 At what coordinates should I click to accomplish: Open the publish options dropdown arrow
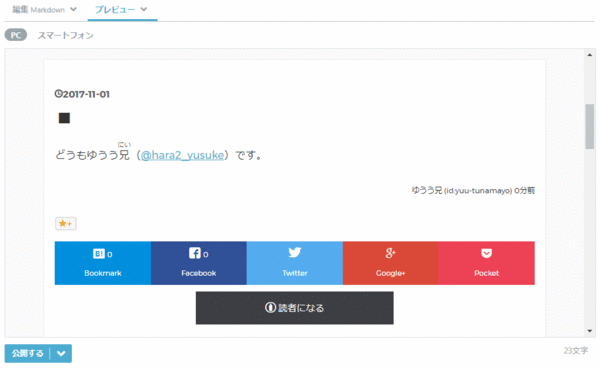[61, 353]
